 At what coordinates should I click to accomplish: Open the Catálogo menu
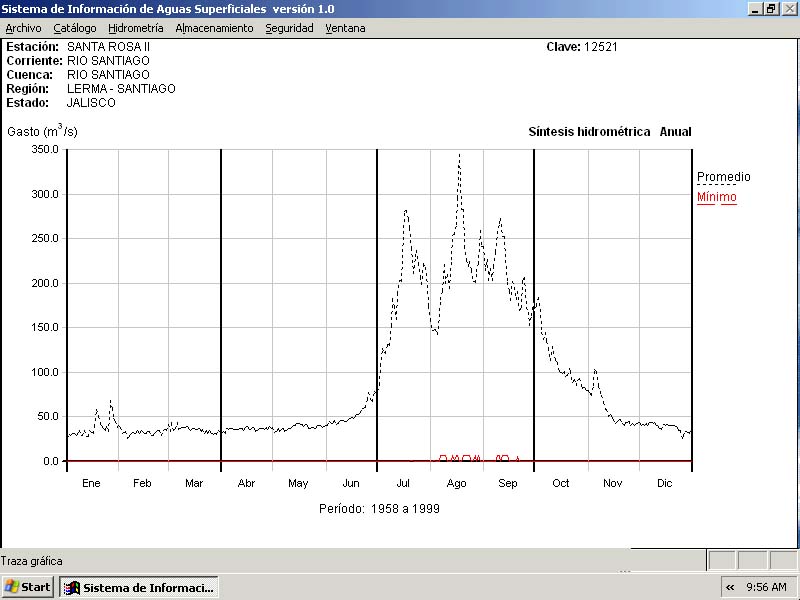(75, 28)
